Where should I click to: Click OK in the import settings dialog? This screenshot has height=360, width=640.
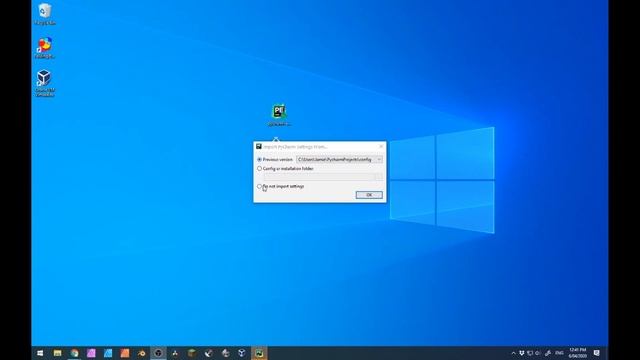(369, 195)
